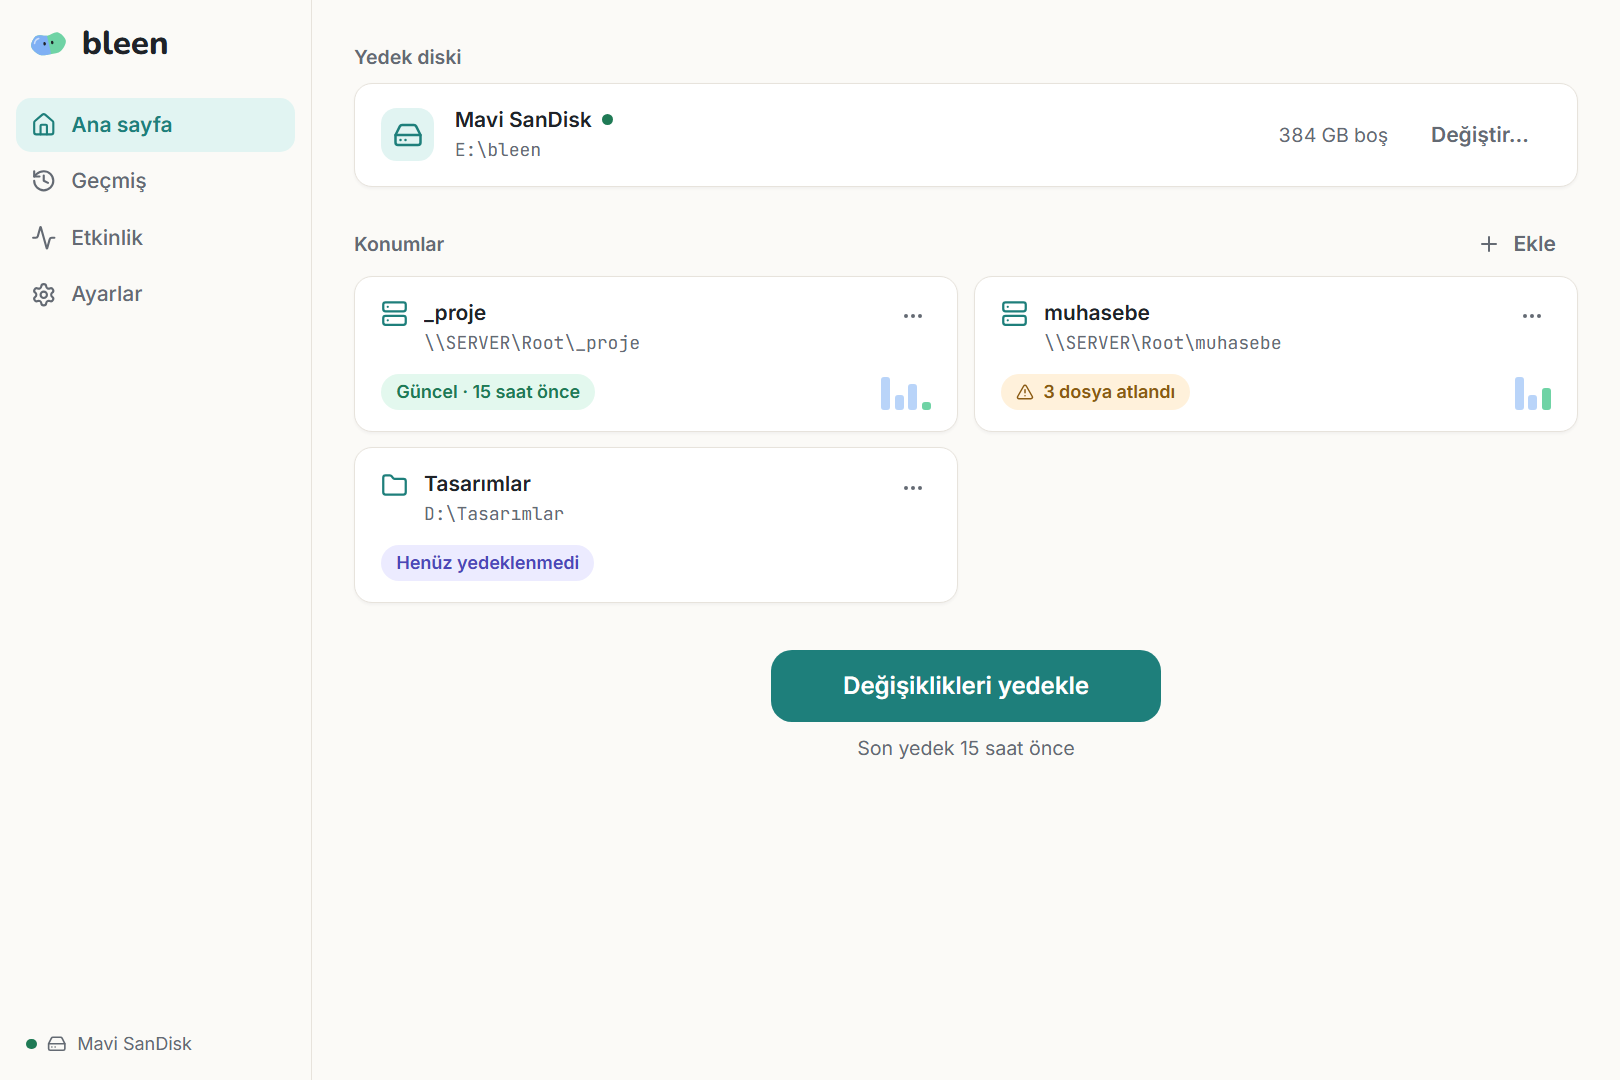Screen dimensions: 1620x1080
Task: Select the Tasarımlar card title
Action: (x=477, y=484)
